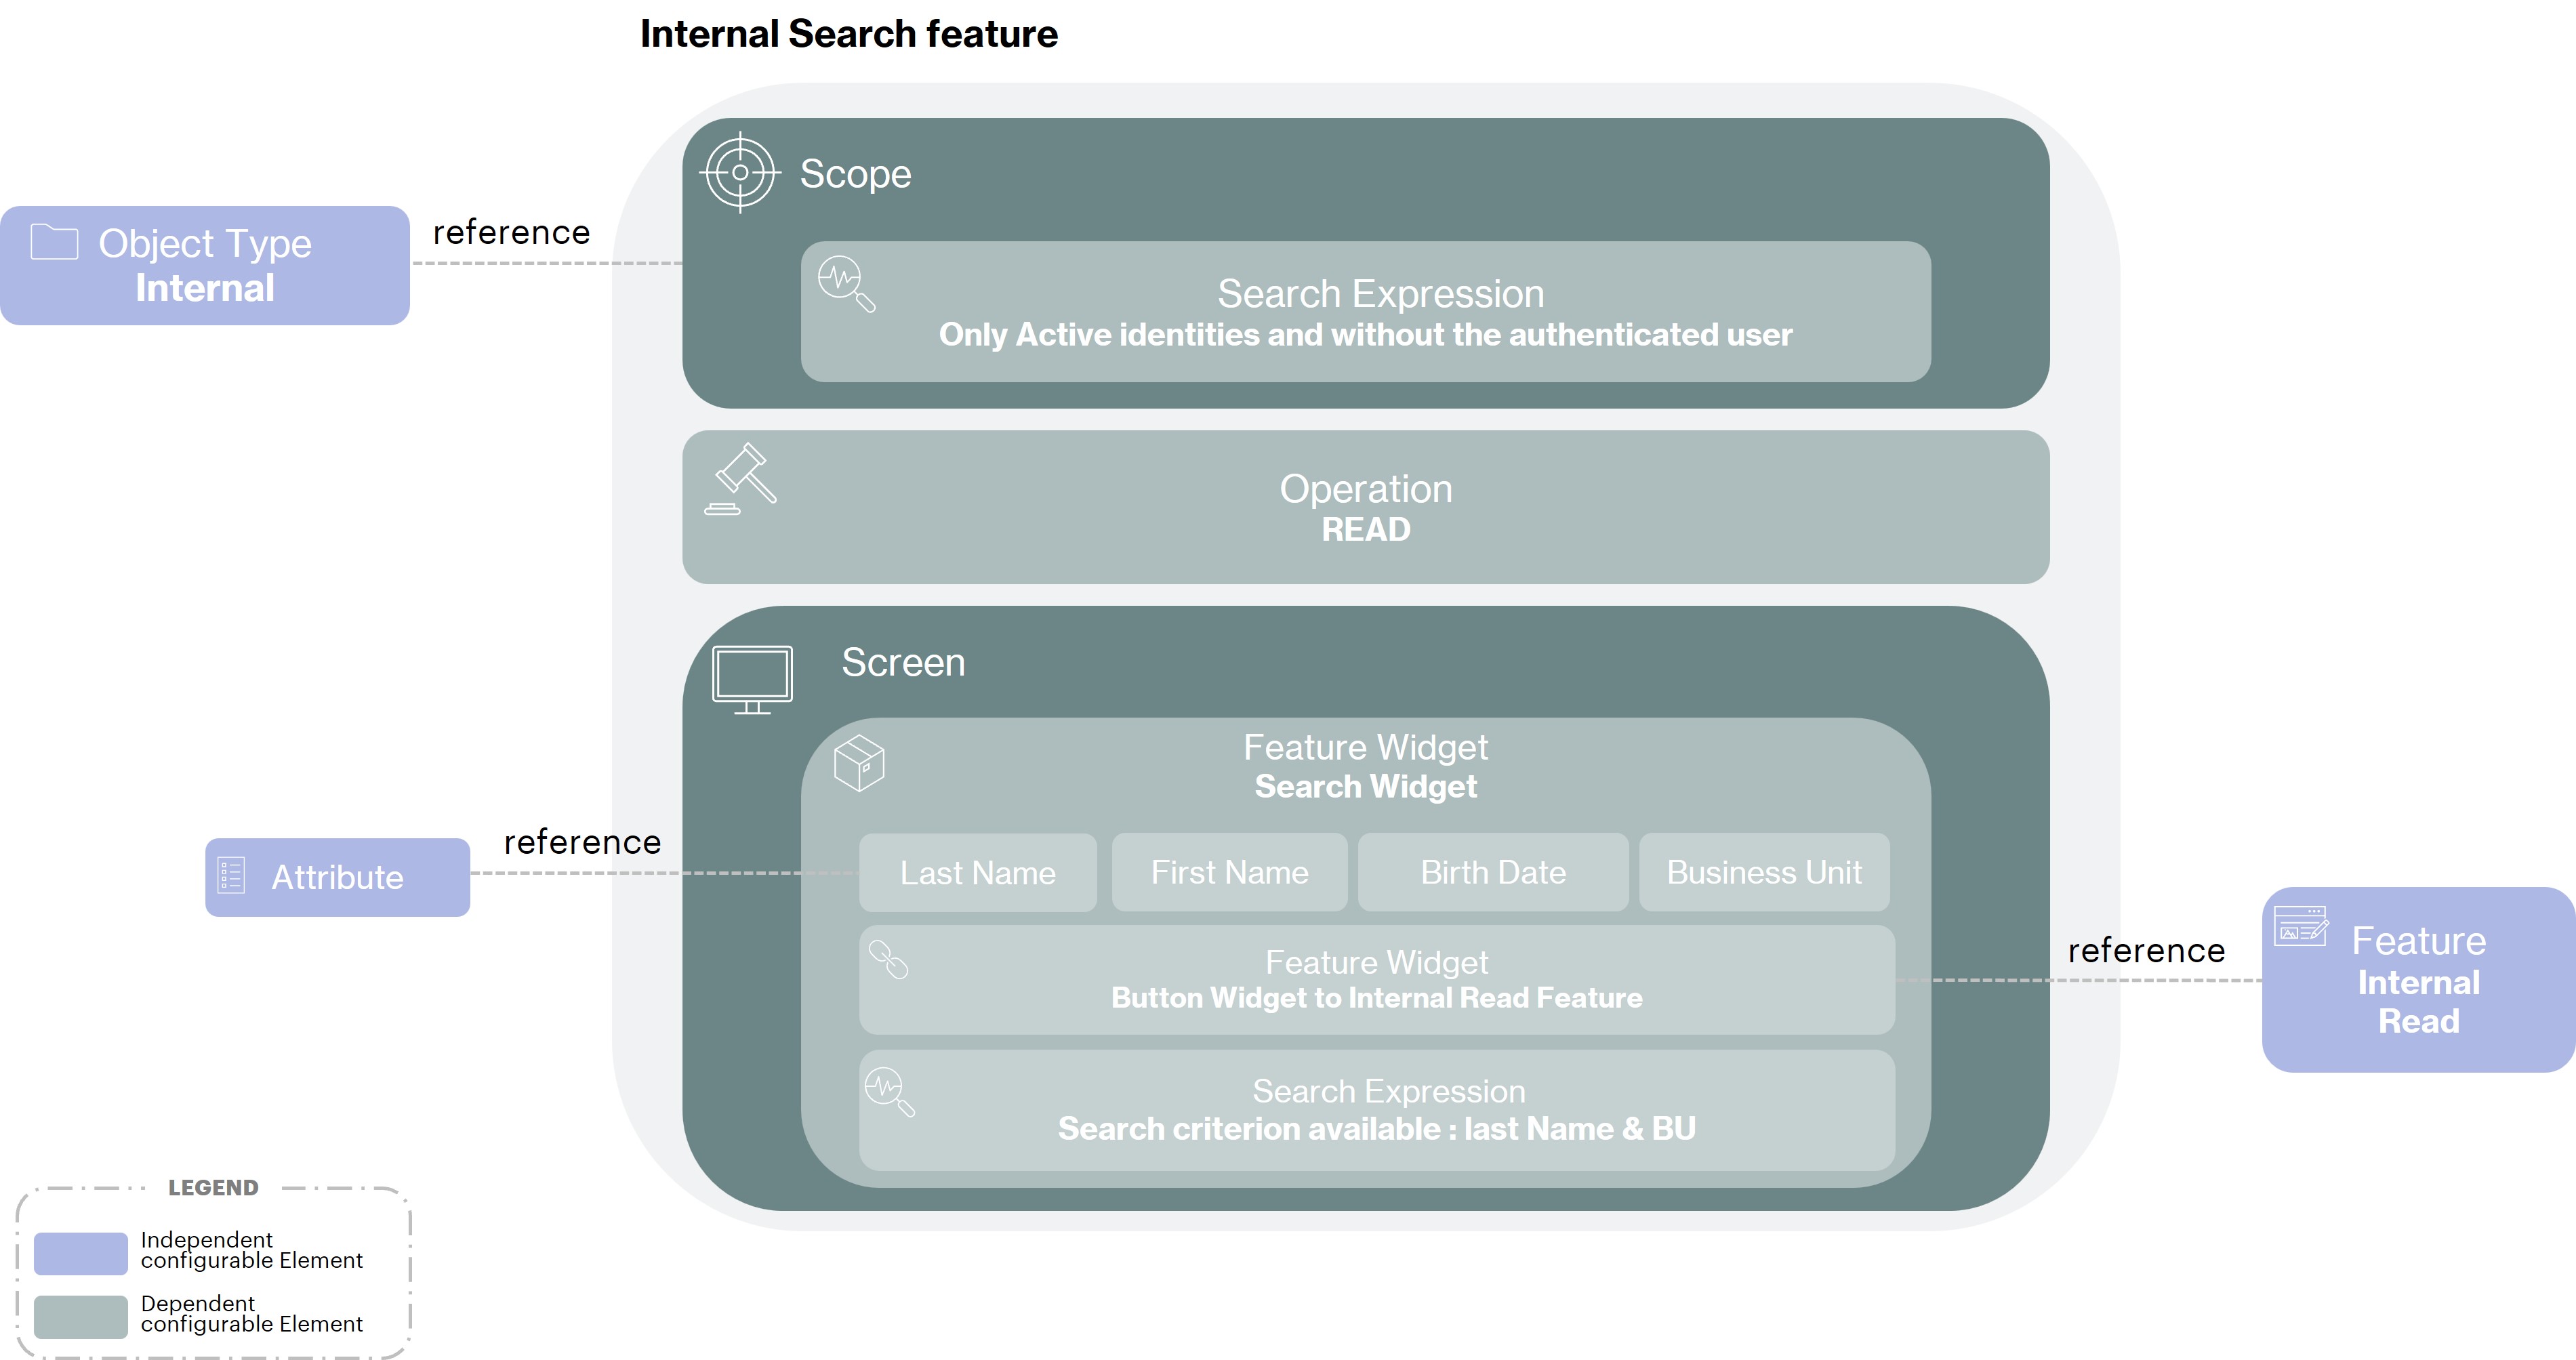Click the Internal Search feature title
2576x1360 pixels.
tap(848, 34)
